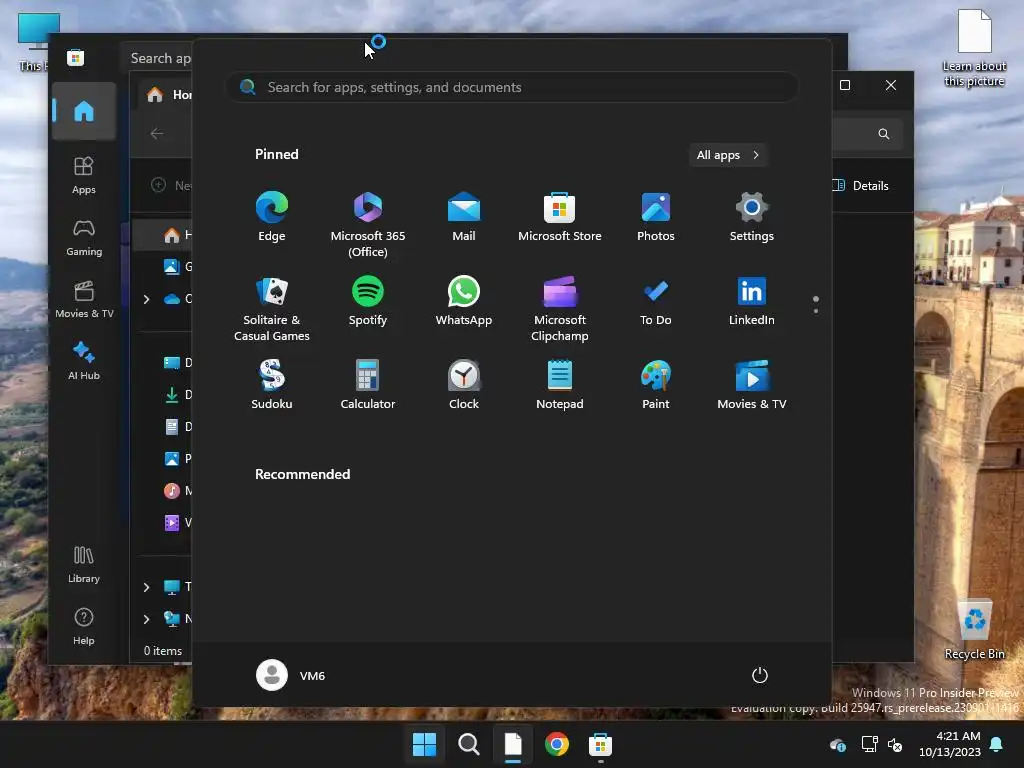Click back arrow in File Explorer
Viewport: 1024px width, 768px height.
click(x=157, y=133)
